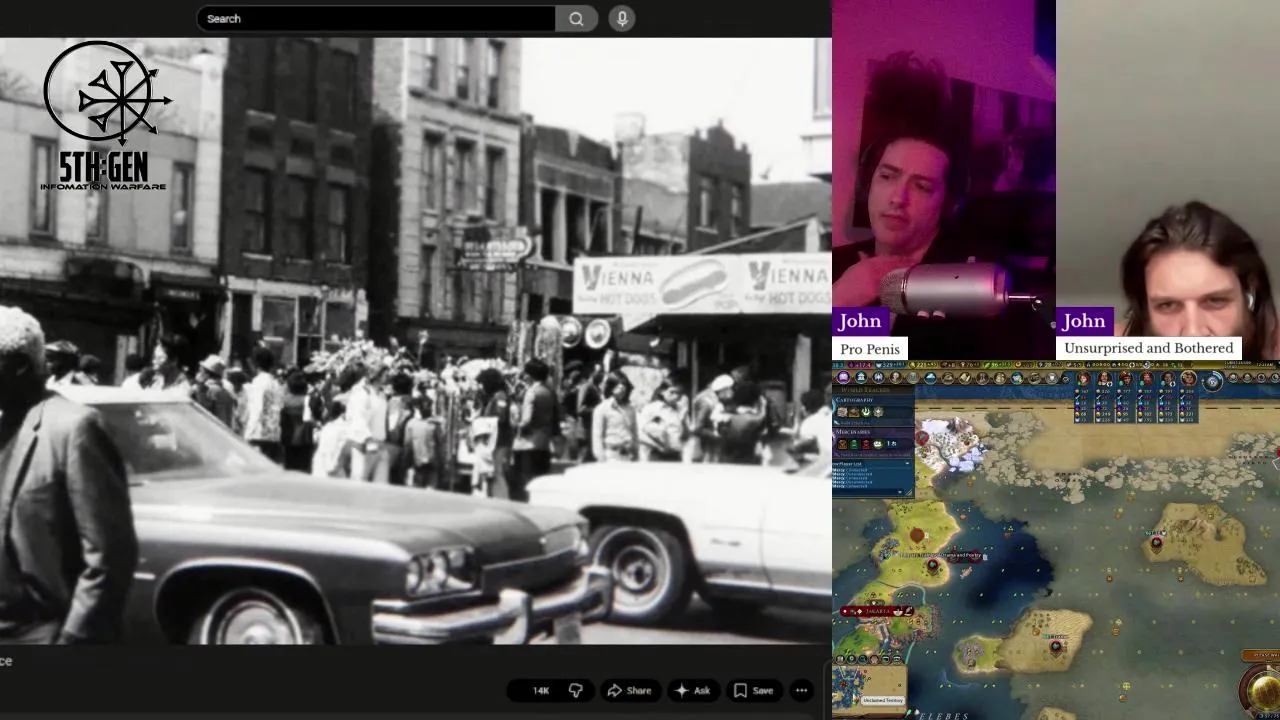
Task: Collapse the player list panel arrow
Action: point(907,464)
